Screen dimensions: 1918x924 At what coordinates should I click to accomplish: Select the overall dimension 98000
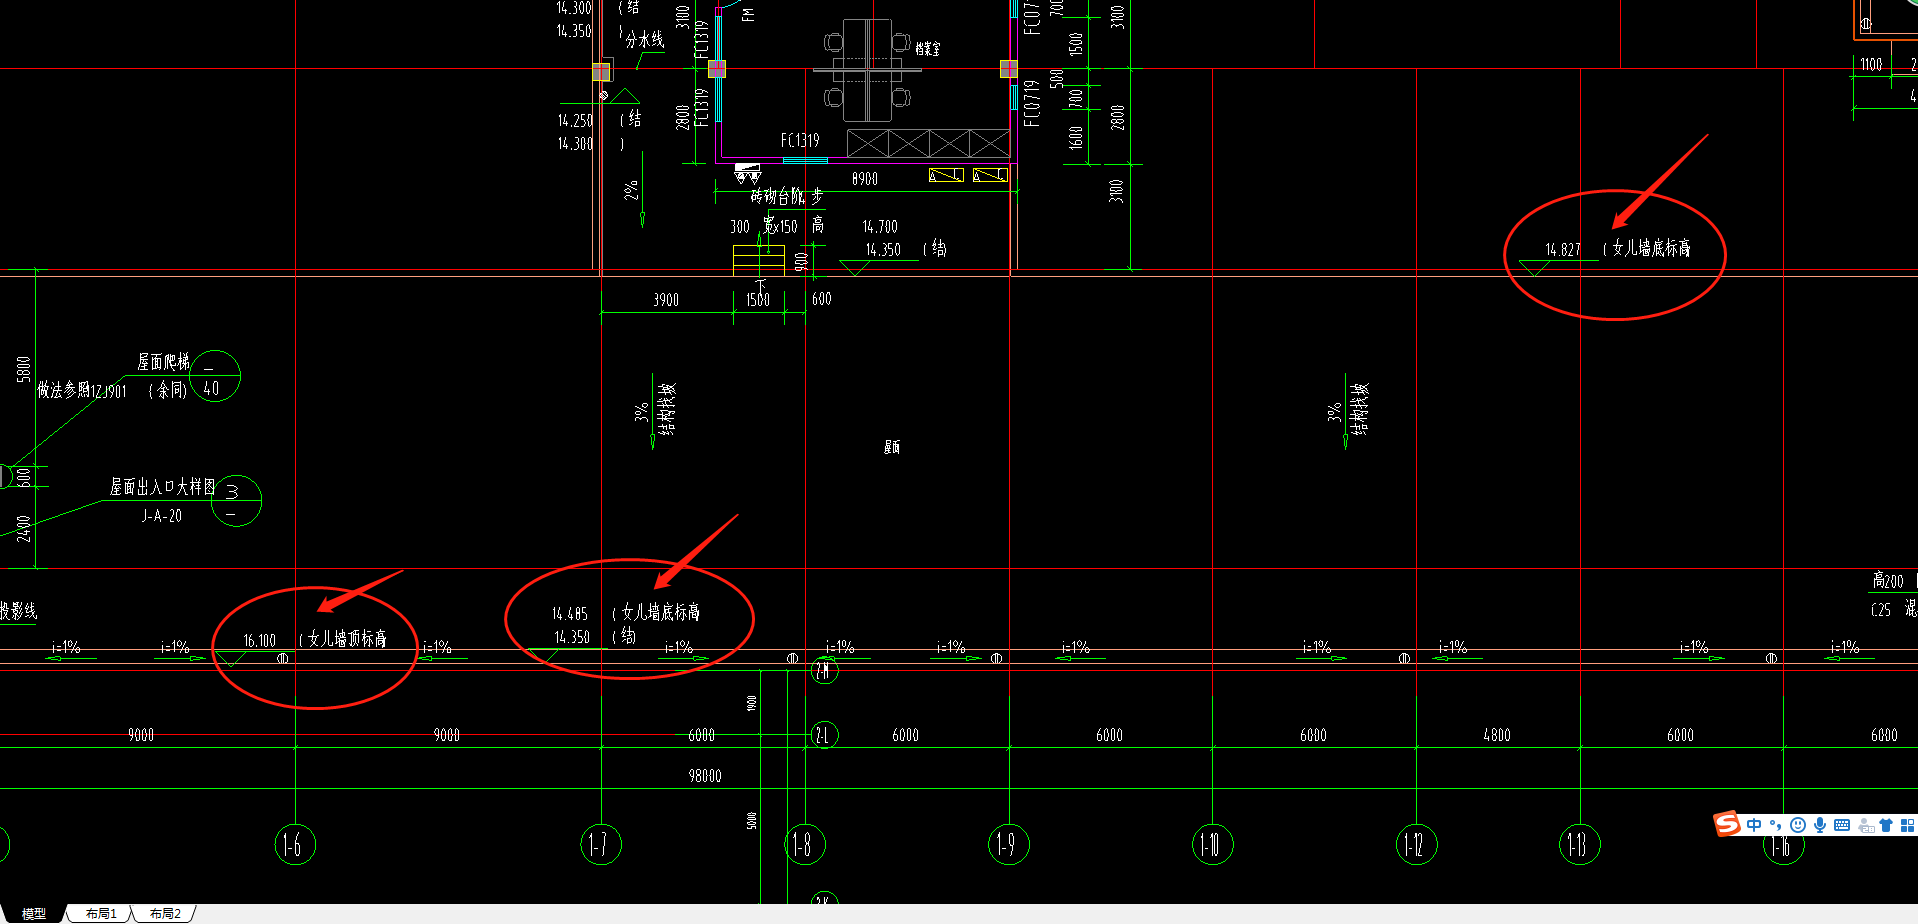click(x=705, y=776)
